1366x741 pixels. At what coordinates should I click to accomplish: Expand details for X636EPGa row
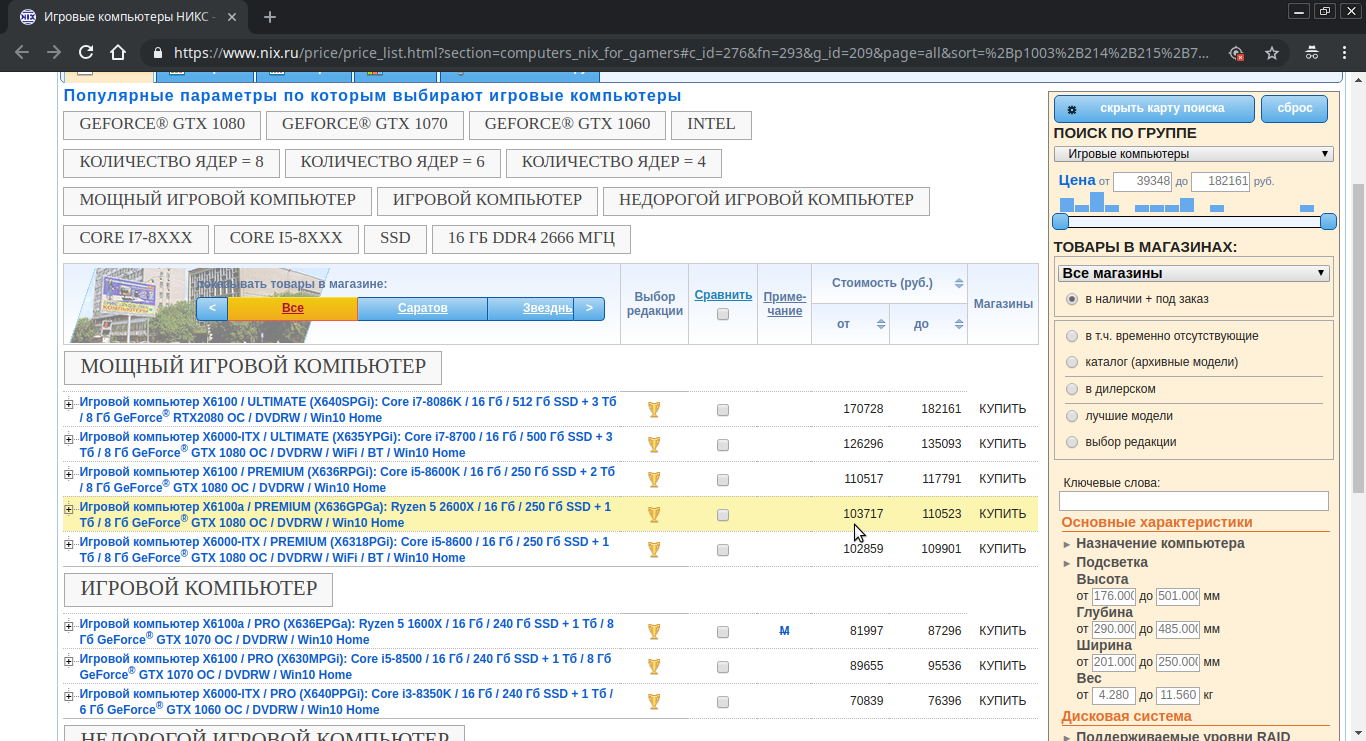pyautogui.click(x=69, y=626)
